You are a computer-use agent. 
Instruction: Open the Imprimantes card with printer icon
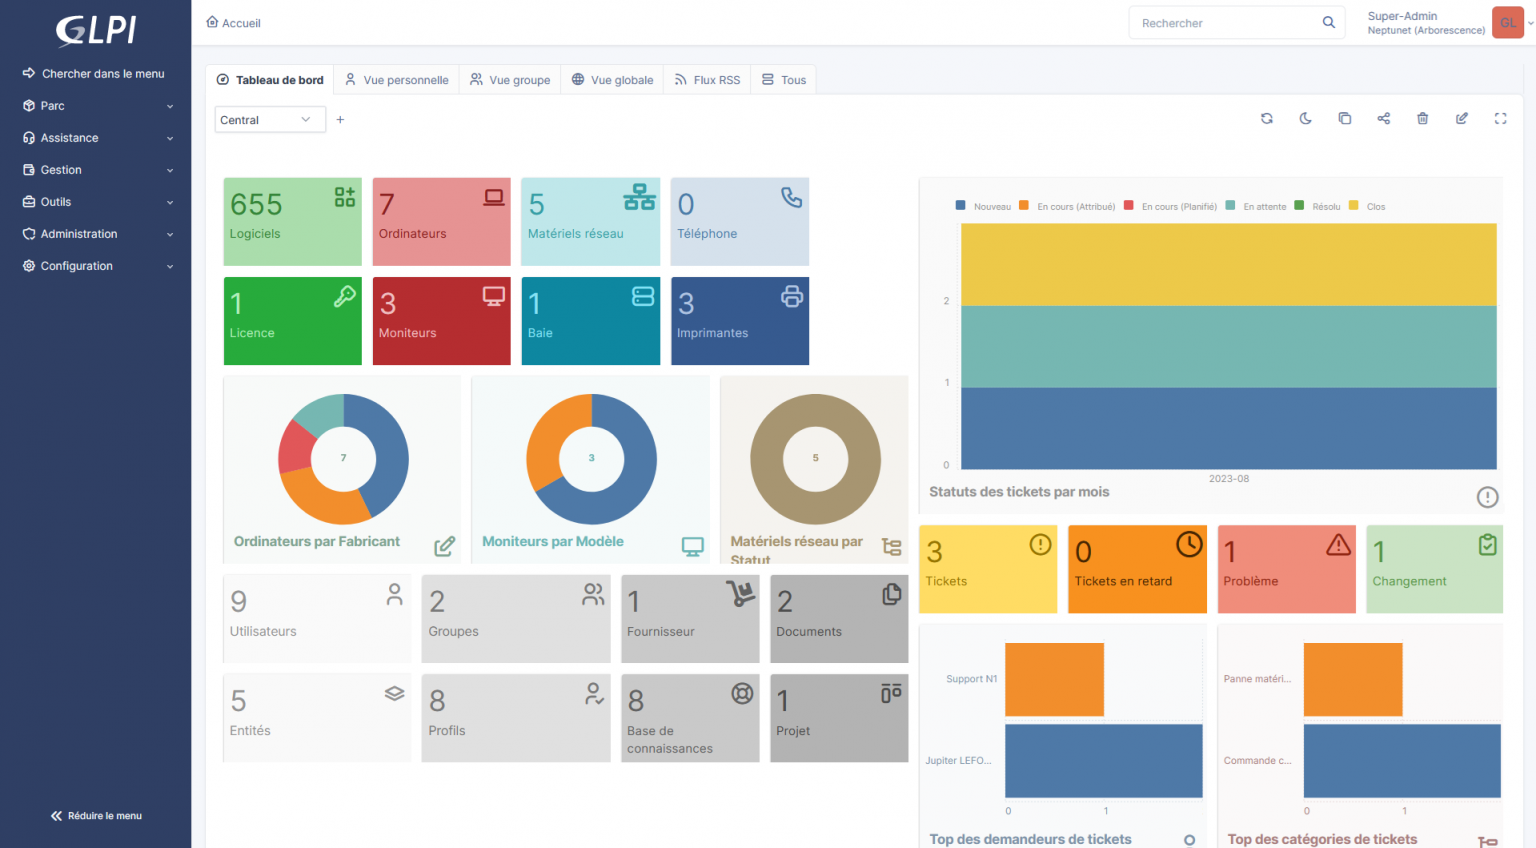tap(740, 321)
